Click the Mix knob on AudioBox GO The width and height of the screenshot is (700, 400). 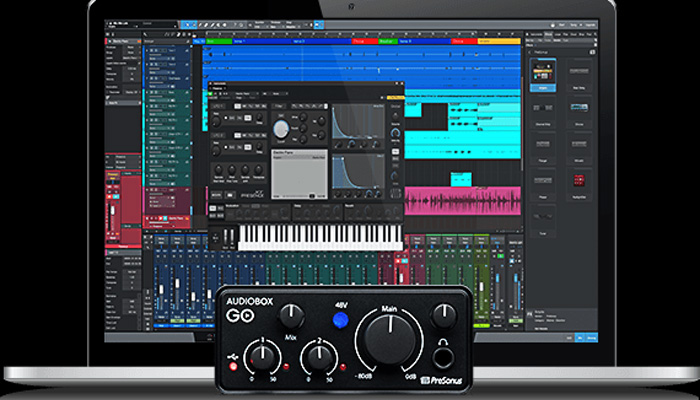292,317
